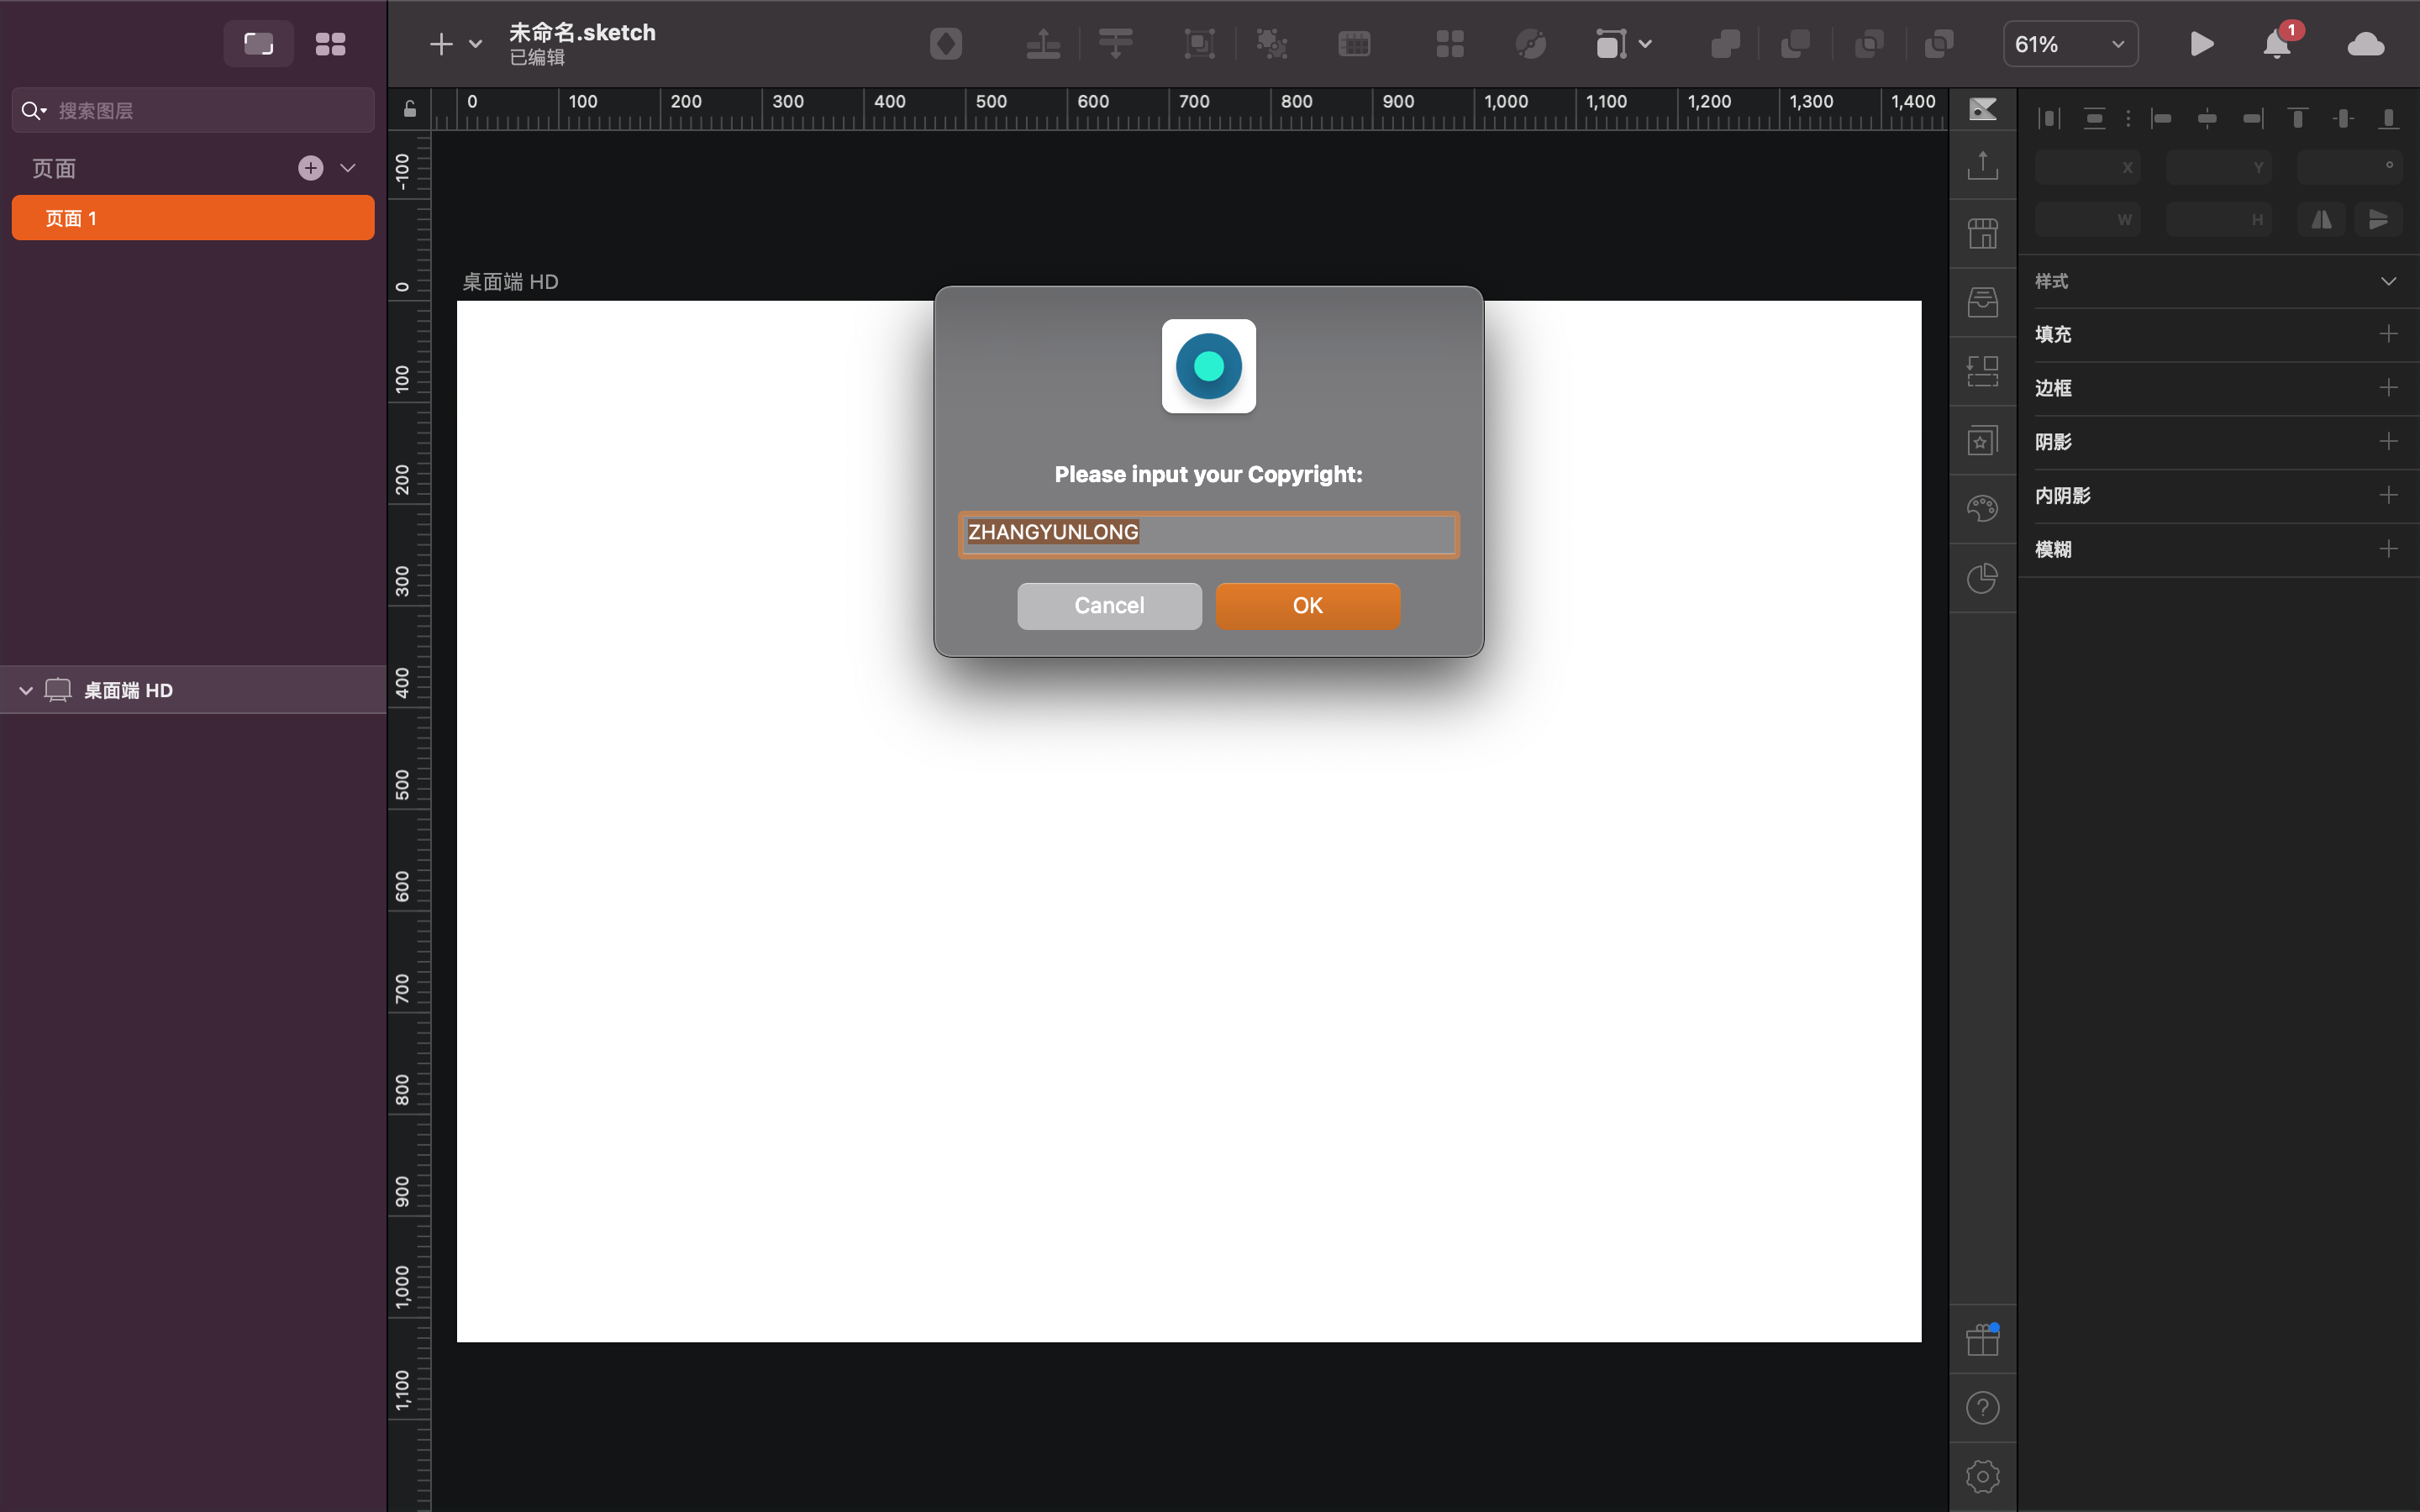Screen dimensions: 2420x1512
Task: Click the cloud icon in the toolbar
Action: tap(2365, 45)
